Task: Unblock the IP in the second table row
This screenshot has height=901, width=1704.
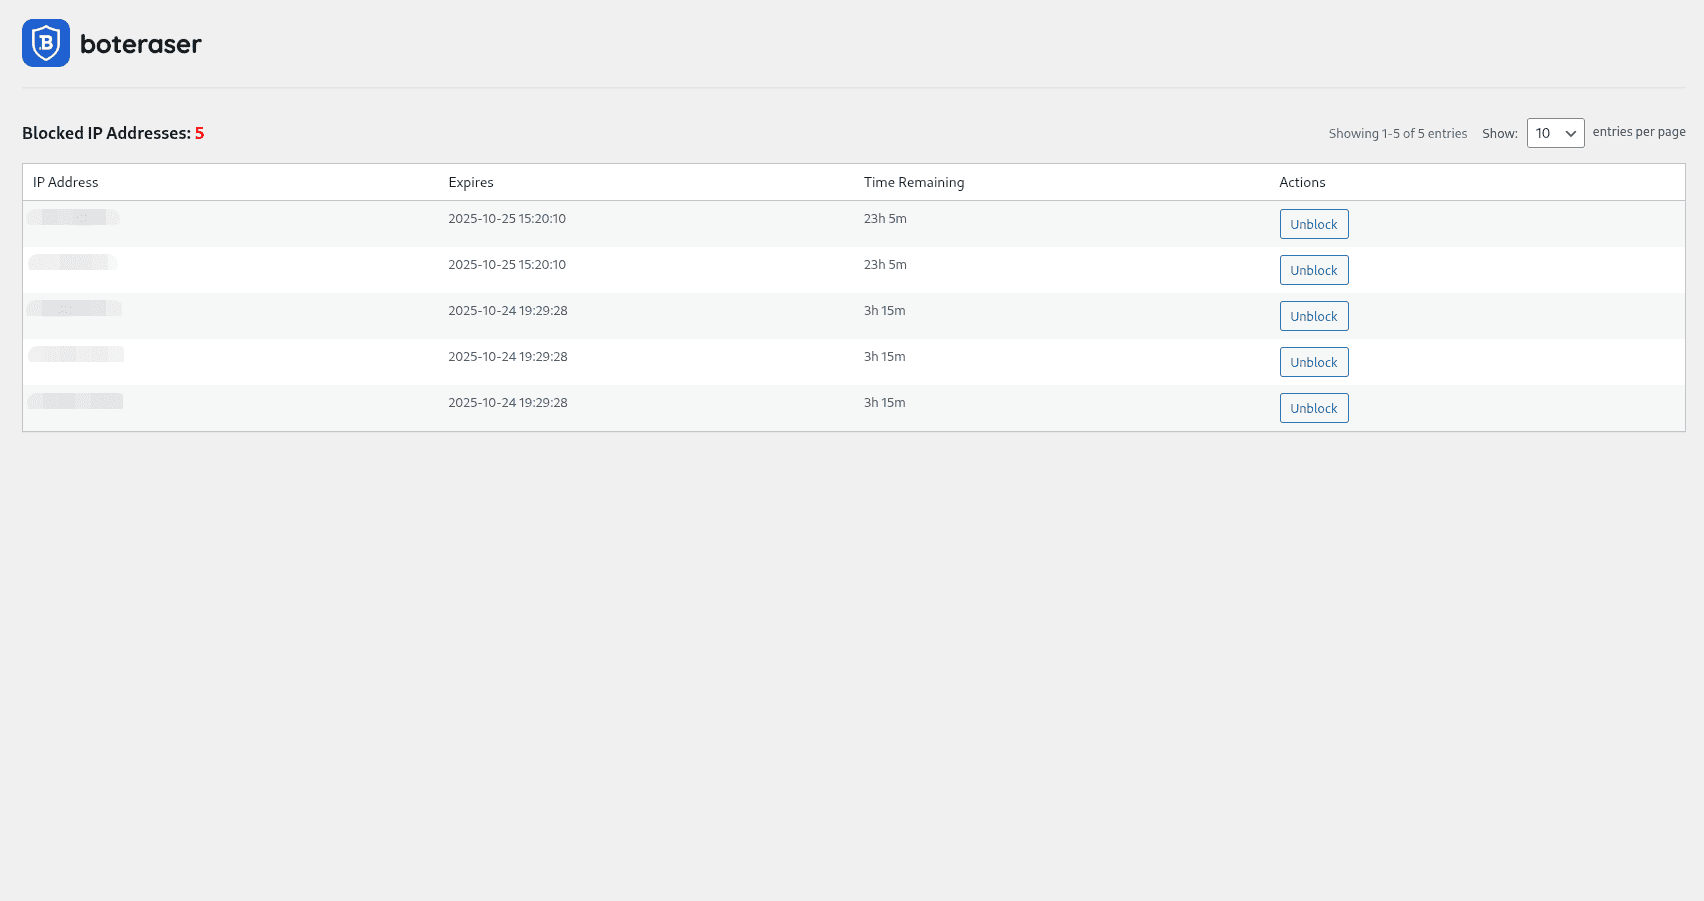Action: [x=1314, y=270]
